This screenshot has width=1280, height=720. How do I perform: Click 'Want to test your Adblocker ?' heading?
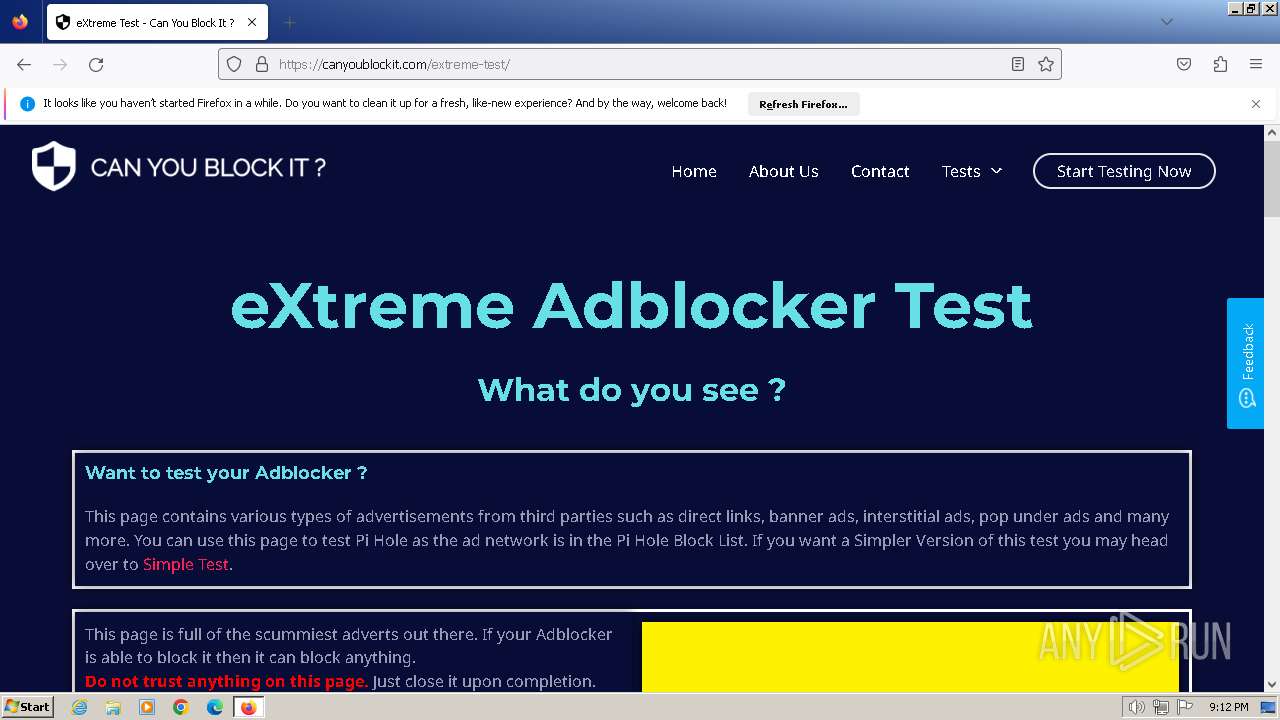226,473
